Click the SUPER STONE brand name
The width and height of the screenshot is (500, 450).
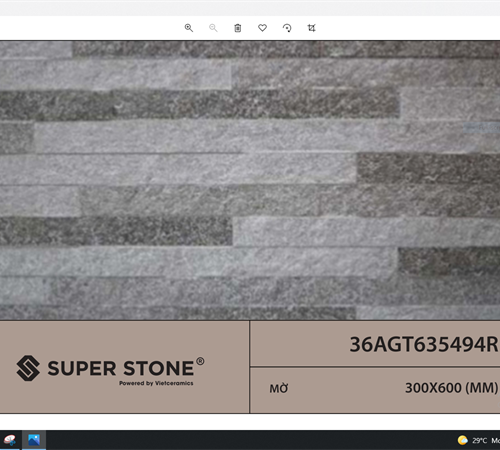coord(120,368)
